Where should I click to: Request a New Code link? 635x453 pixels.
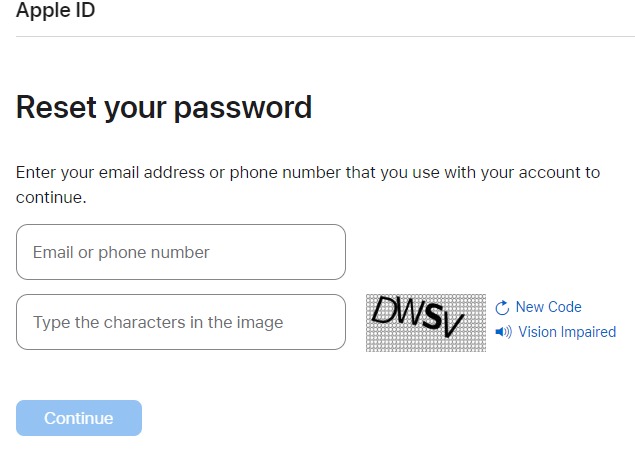point(548,307)
